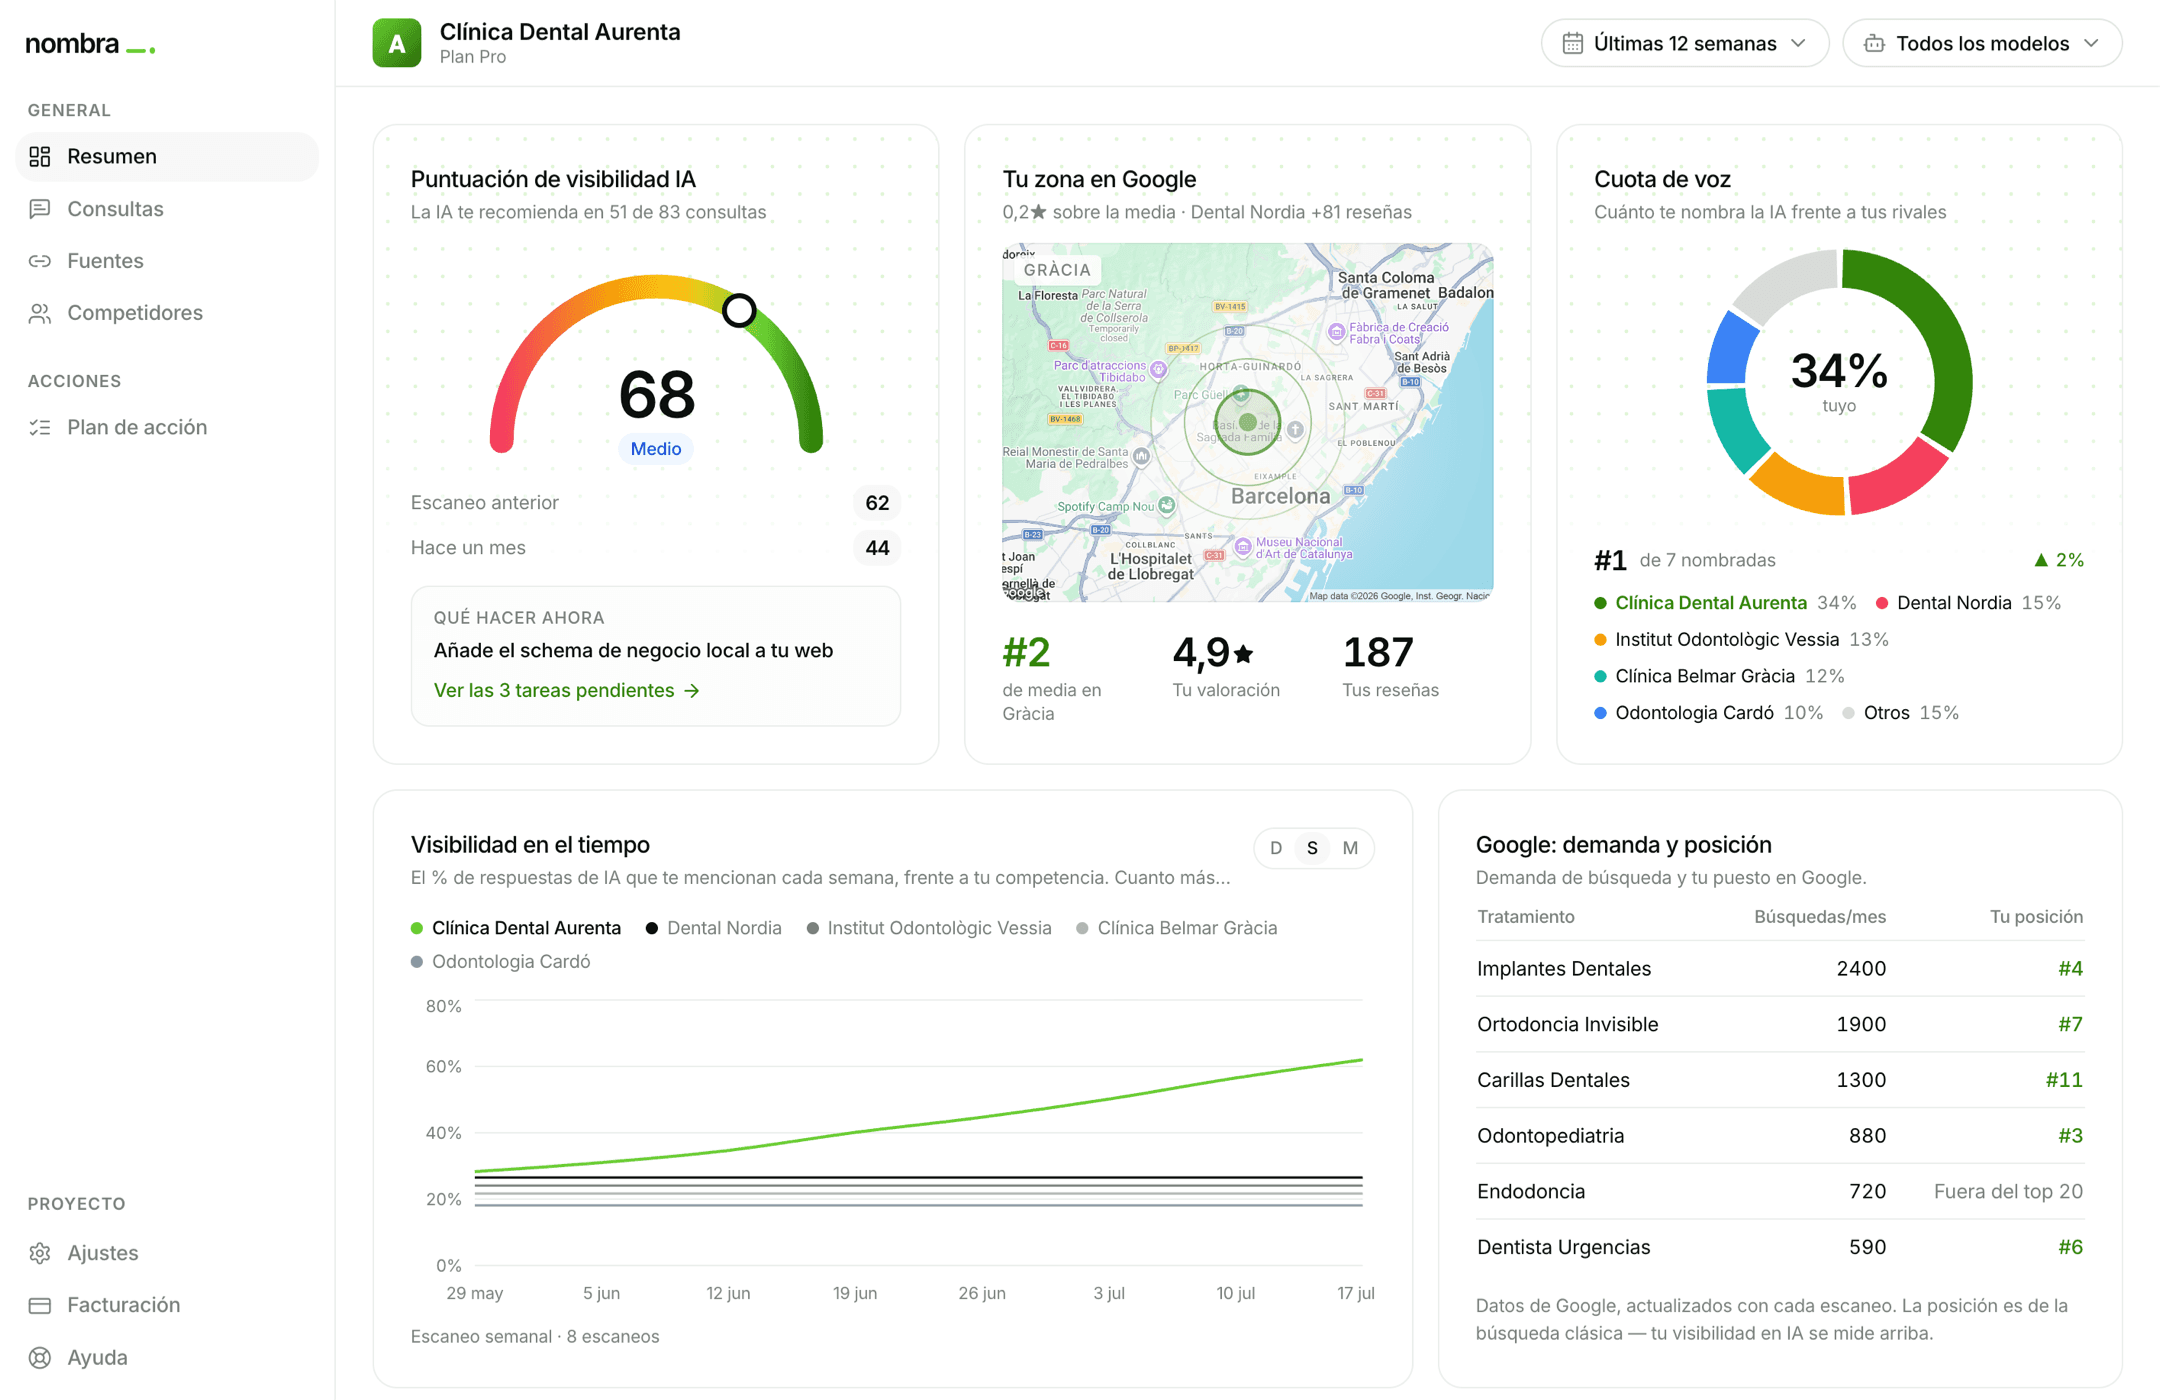Open Plan de acción
This screenshot has width=2160, height=1400.
pyautogui.click(x=167, y=427)
